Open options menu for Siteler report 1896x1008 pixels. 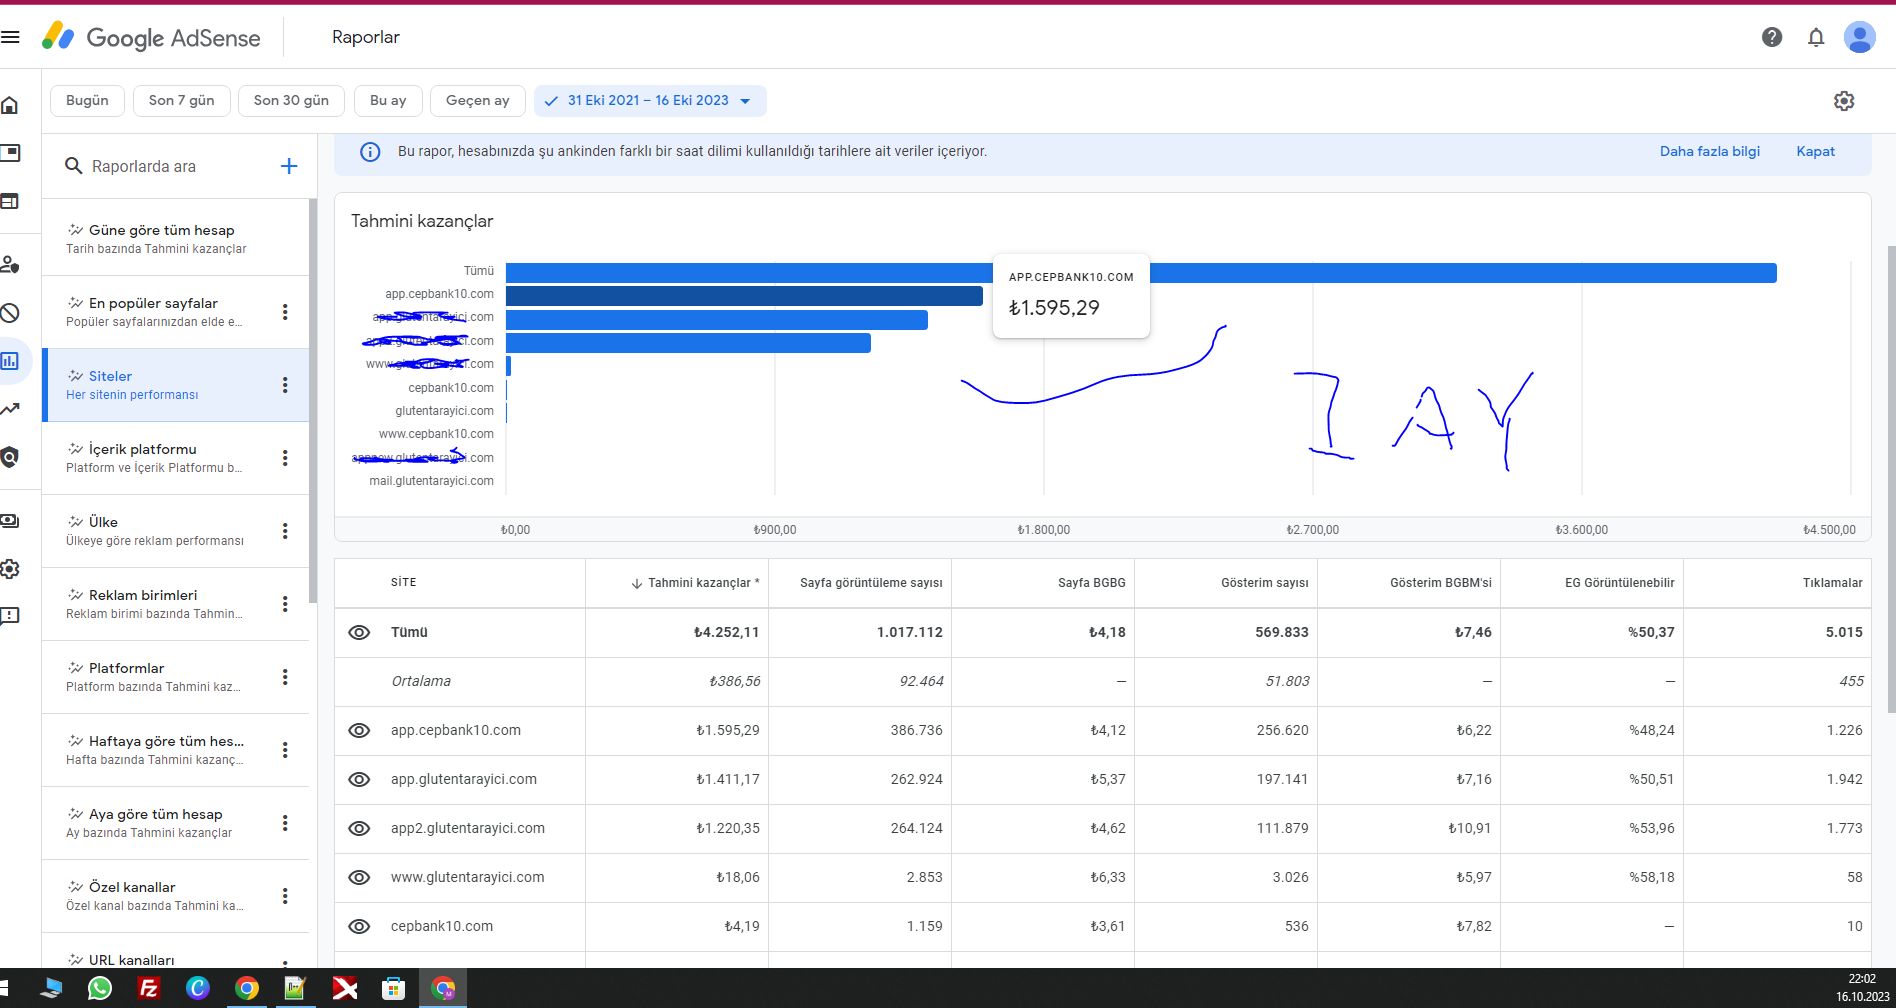(x=285, y=385)
